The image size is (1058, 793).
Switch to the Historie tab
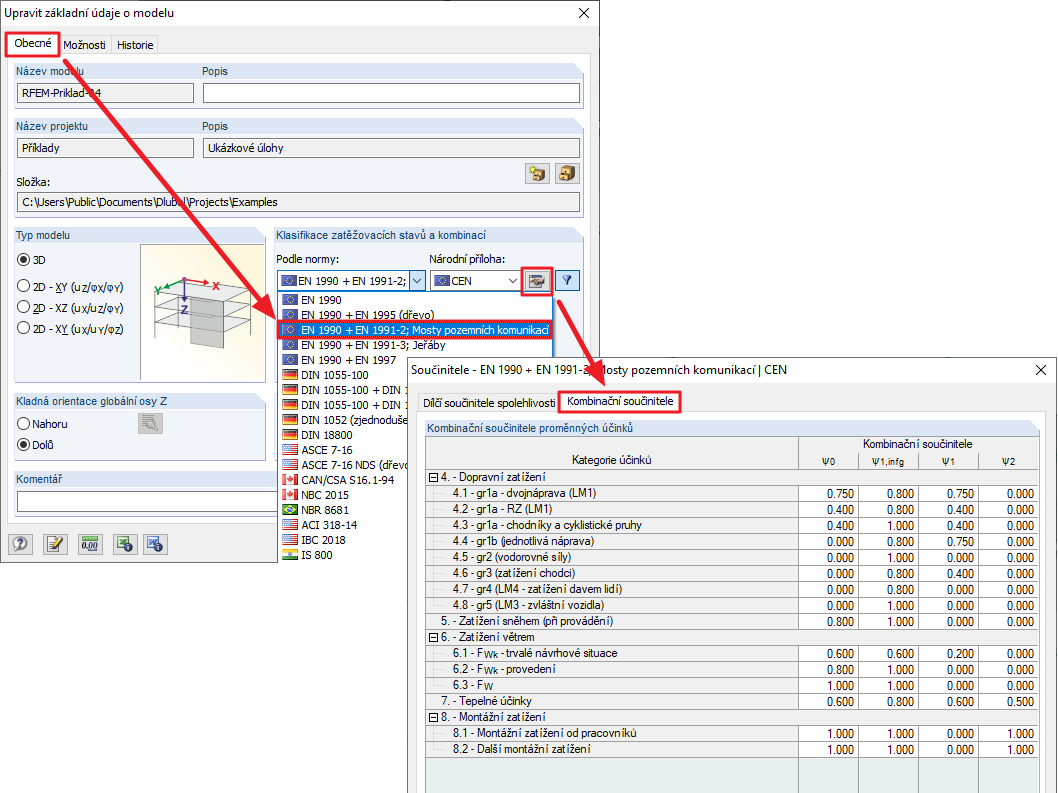(135, 45)
